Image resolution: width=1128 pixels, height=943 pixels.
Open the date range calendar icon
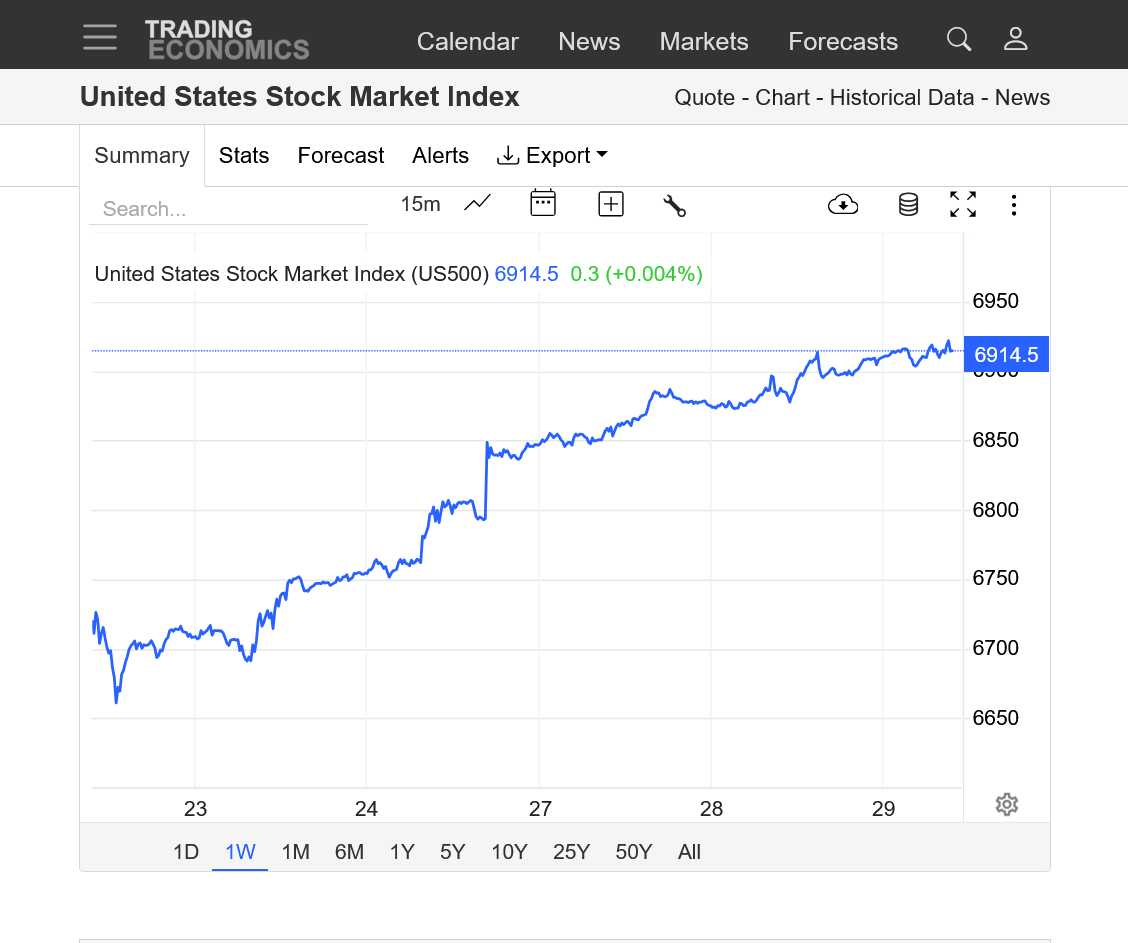[542, 204]
